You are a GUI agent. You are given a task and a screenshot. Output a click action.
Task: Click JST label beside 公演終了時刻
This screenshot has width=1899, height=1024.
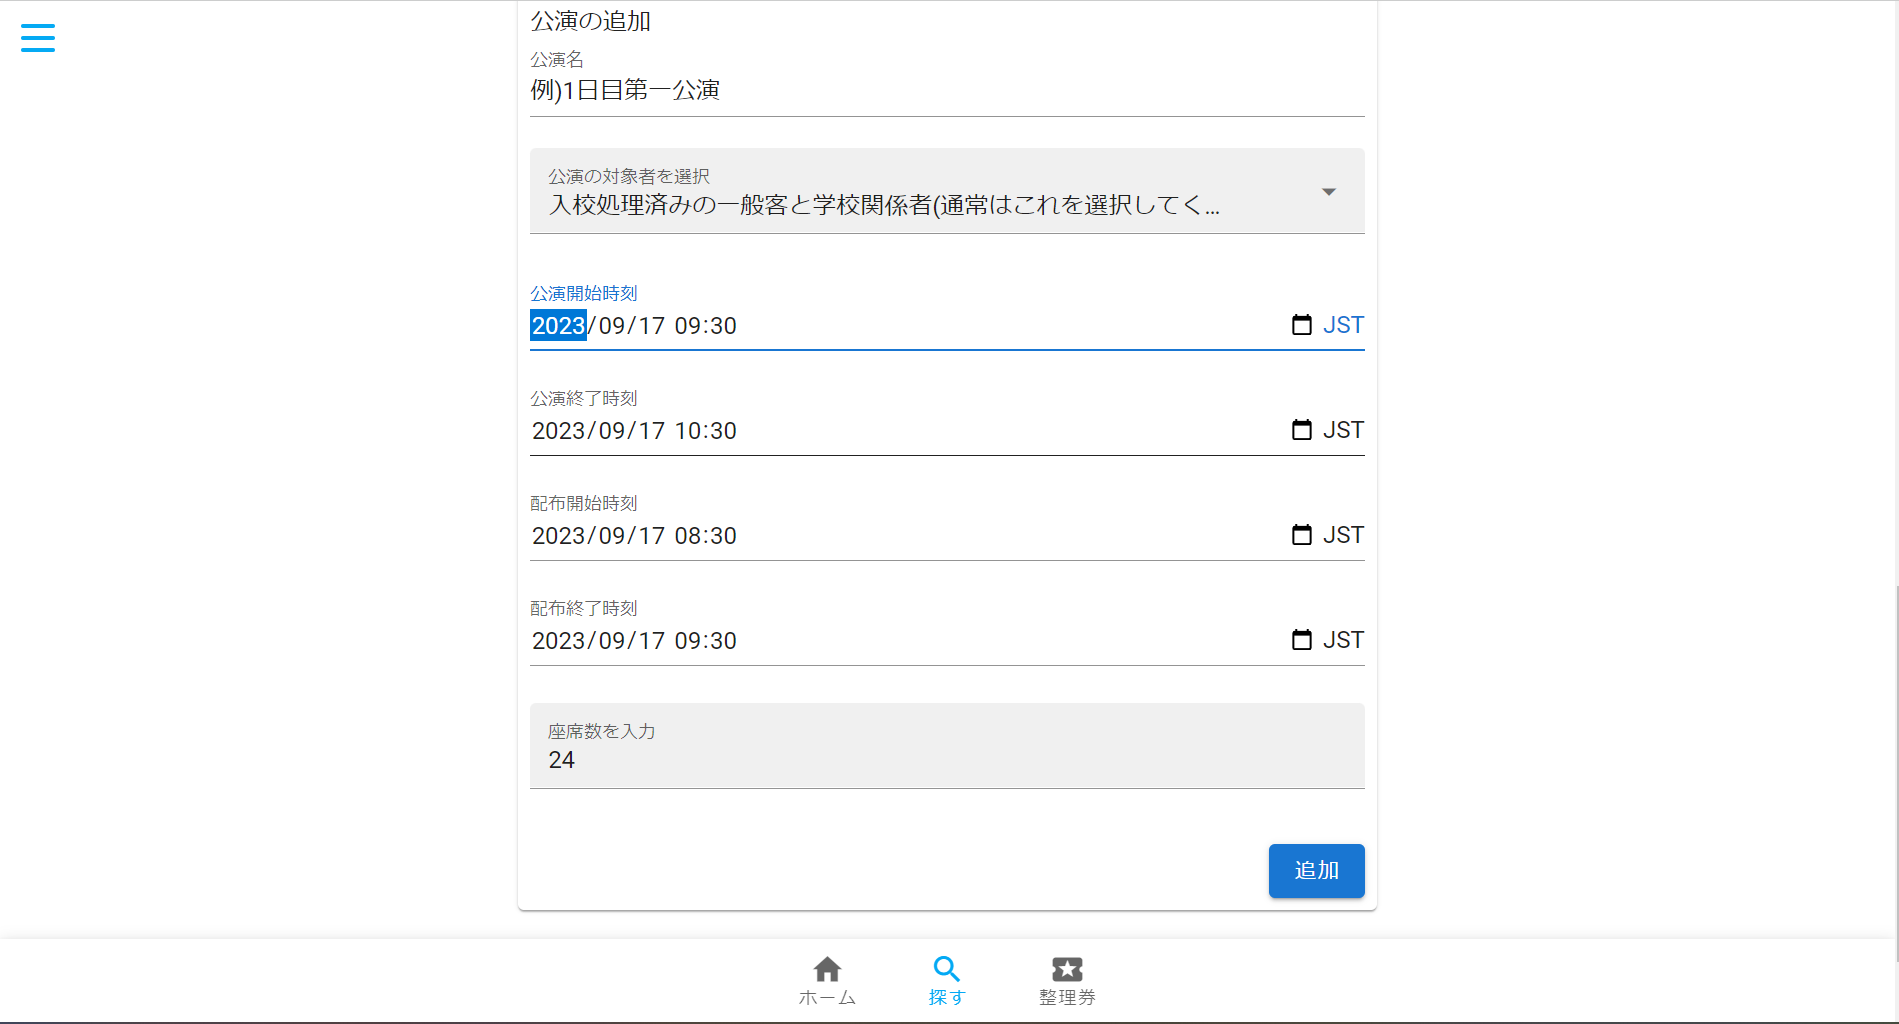1343,430
